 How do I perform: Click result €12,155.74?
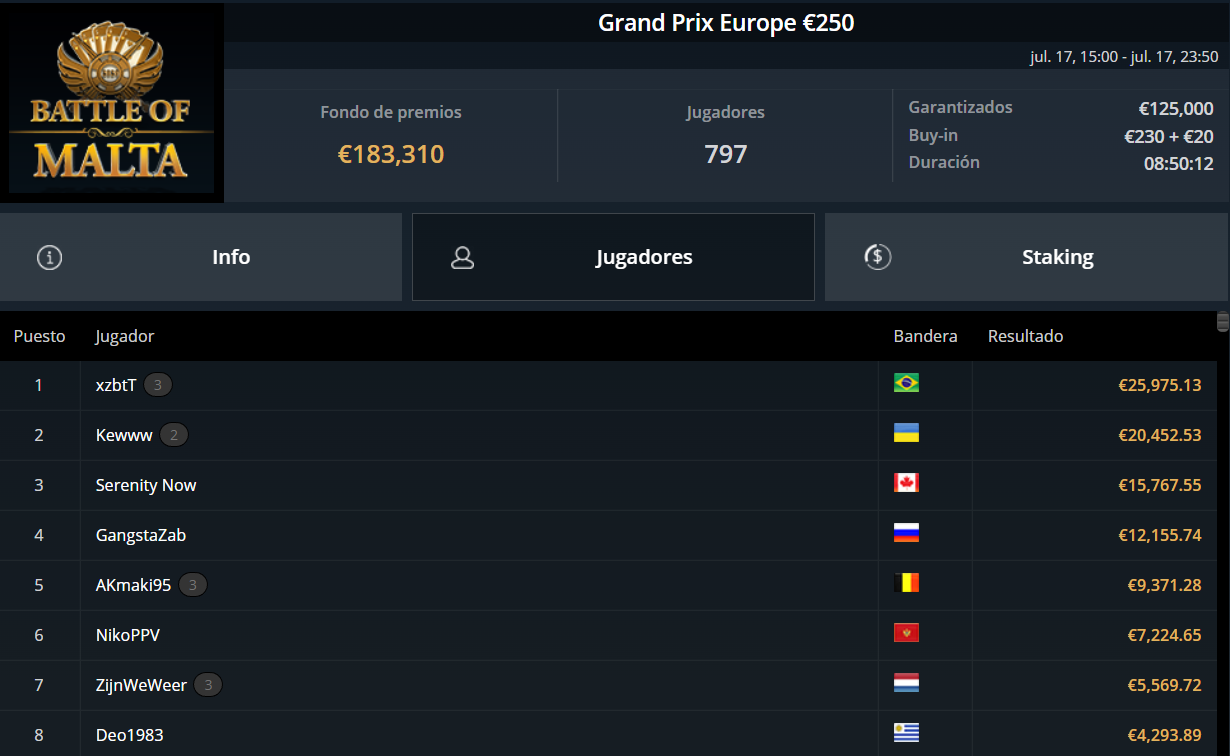click(1160, 535)
